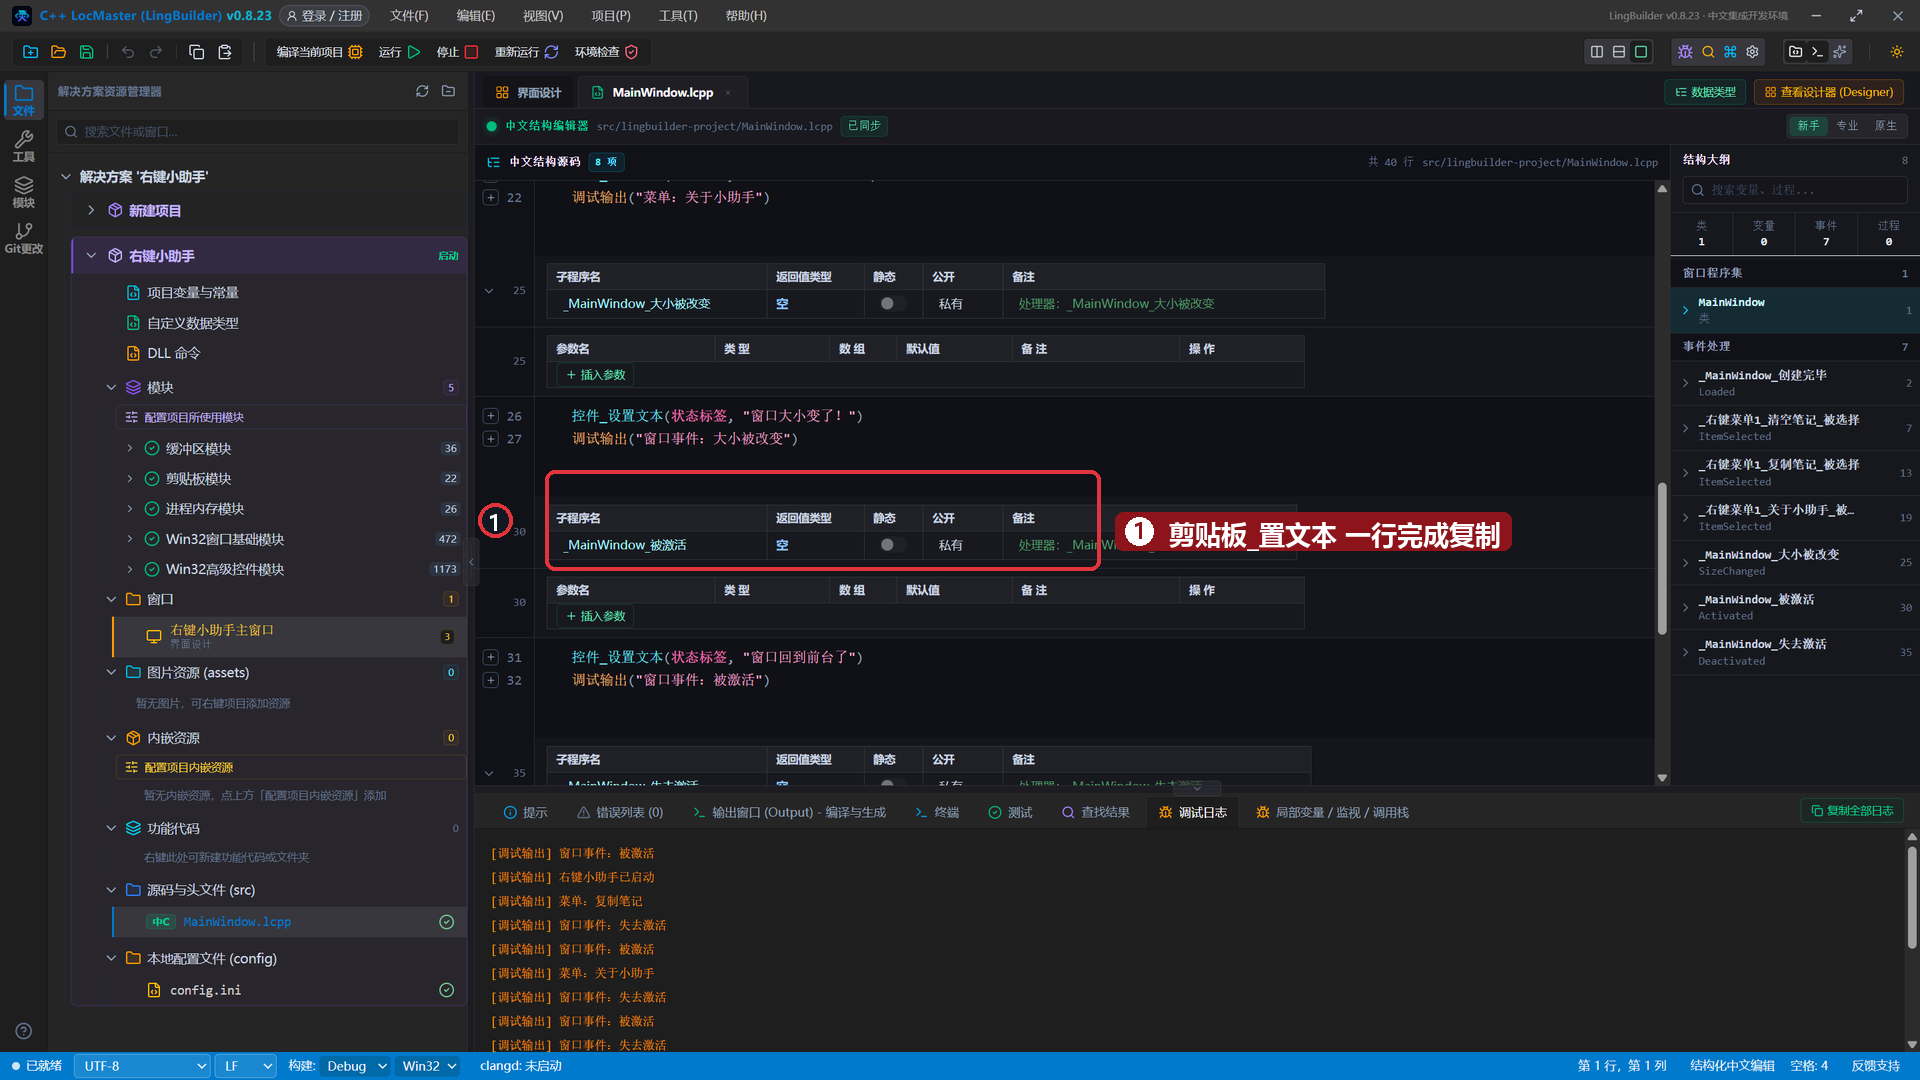The width and height of the screenshot is (1920, 1080).
Task: Select horizontal split layout icon
Action: (x=1619, y=52)
